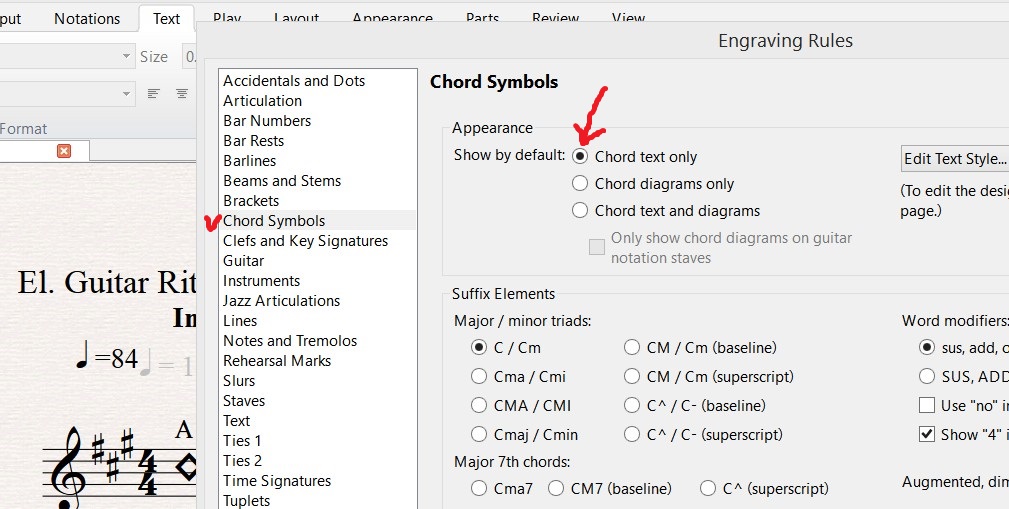Select "Chord diagrams only" option

coord(580,184)
